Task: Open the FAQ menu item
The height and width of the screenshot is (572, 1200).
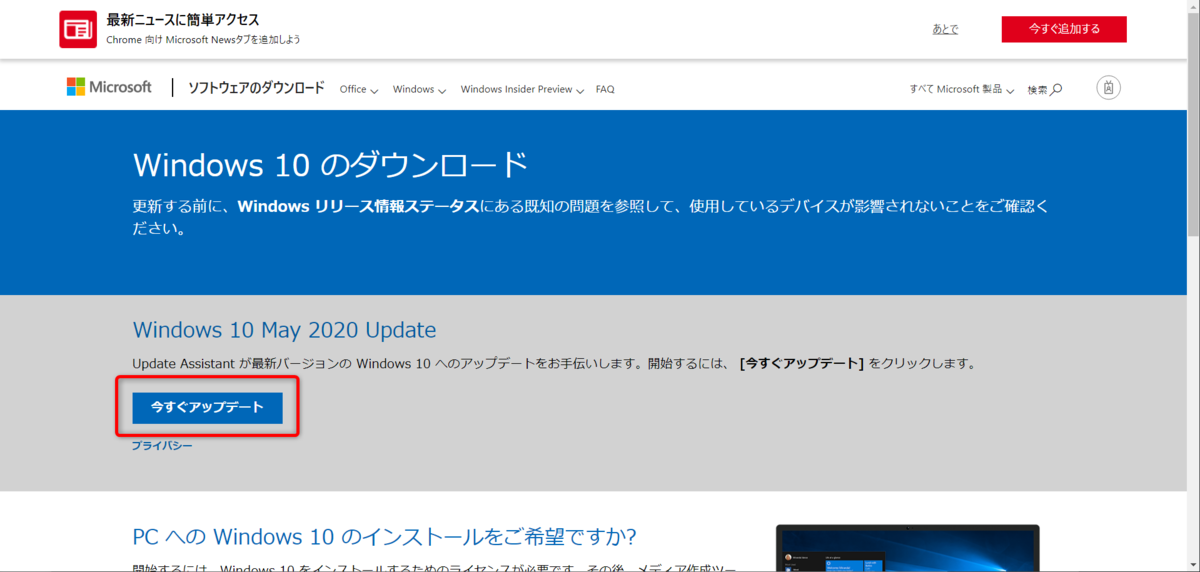Action: tap(605, 89)
